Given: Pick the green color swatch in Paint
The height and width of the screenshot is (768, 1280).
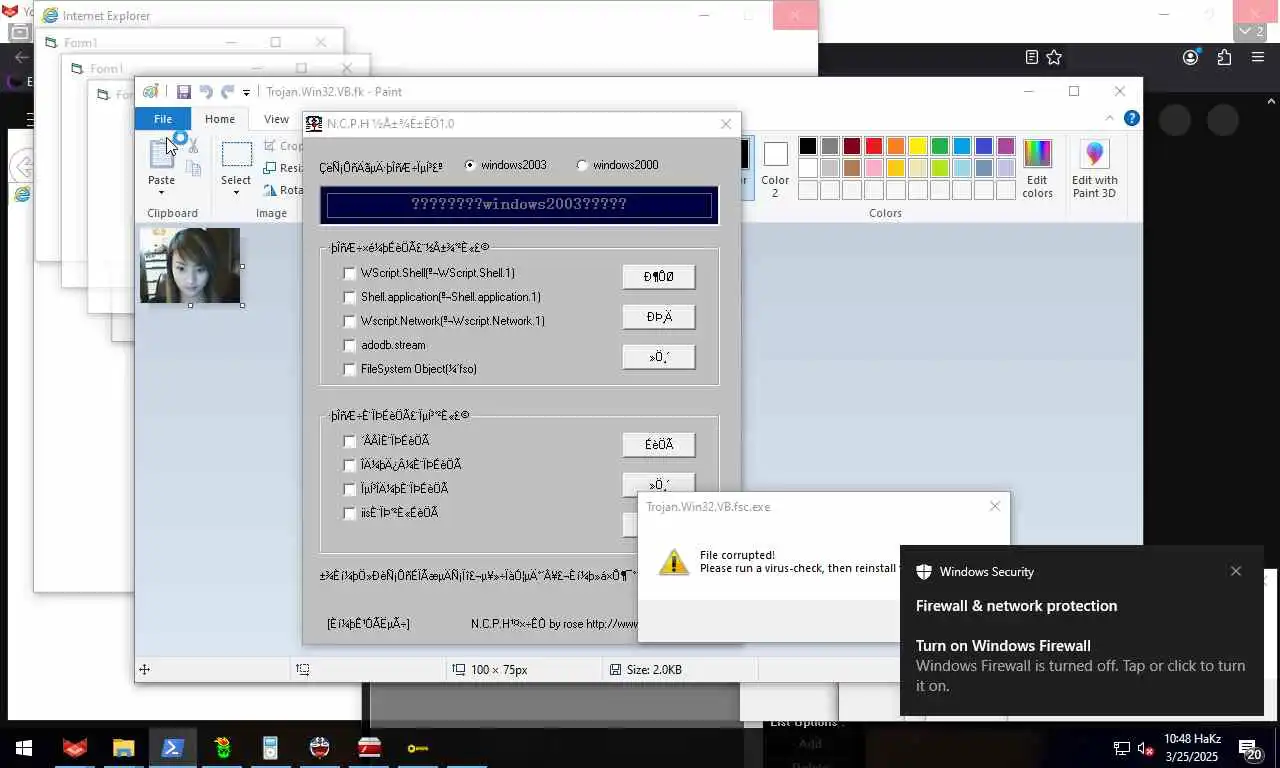Looking at the screenshot, I should click(939, 146).
